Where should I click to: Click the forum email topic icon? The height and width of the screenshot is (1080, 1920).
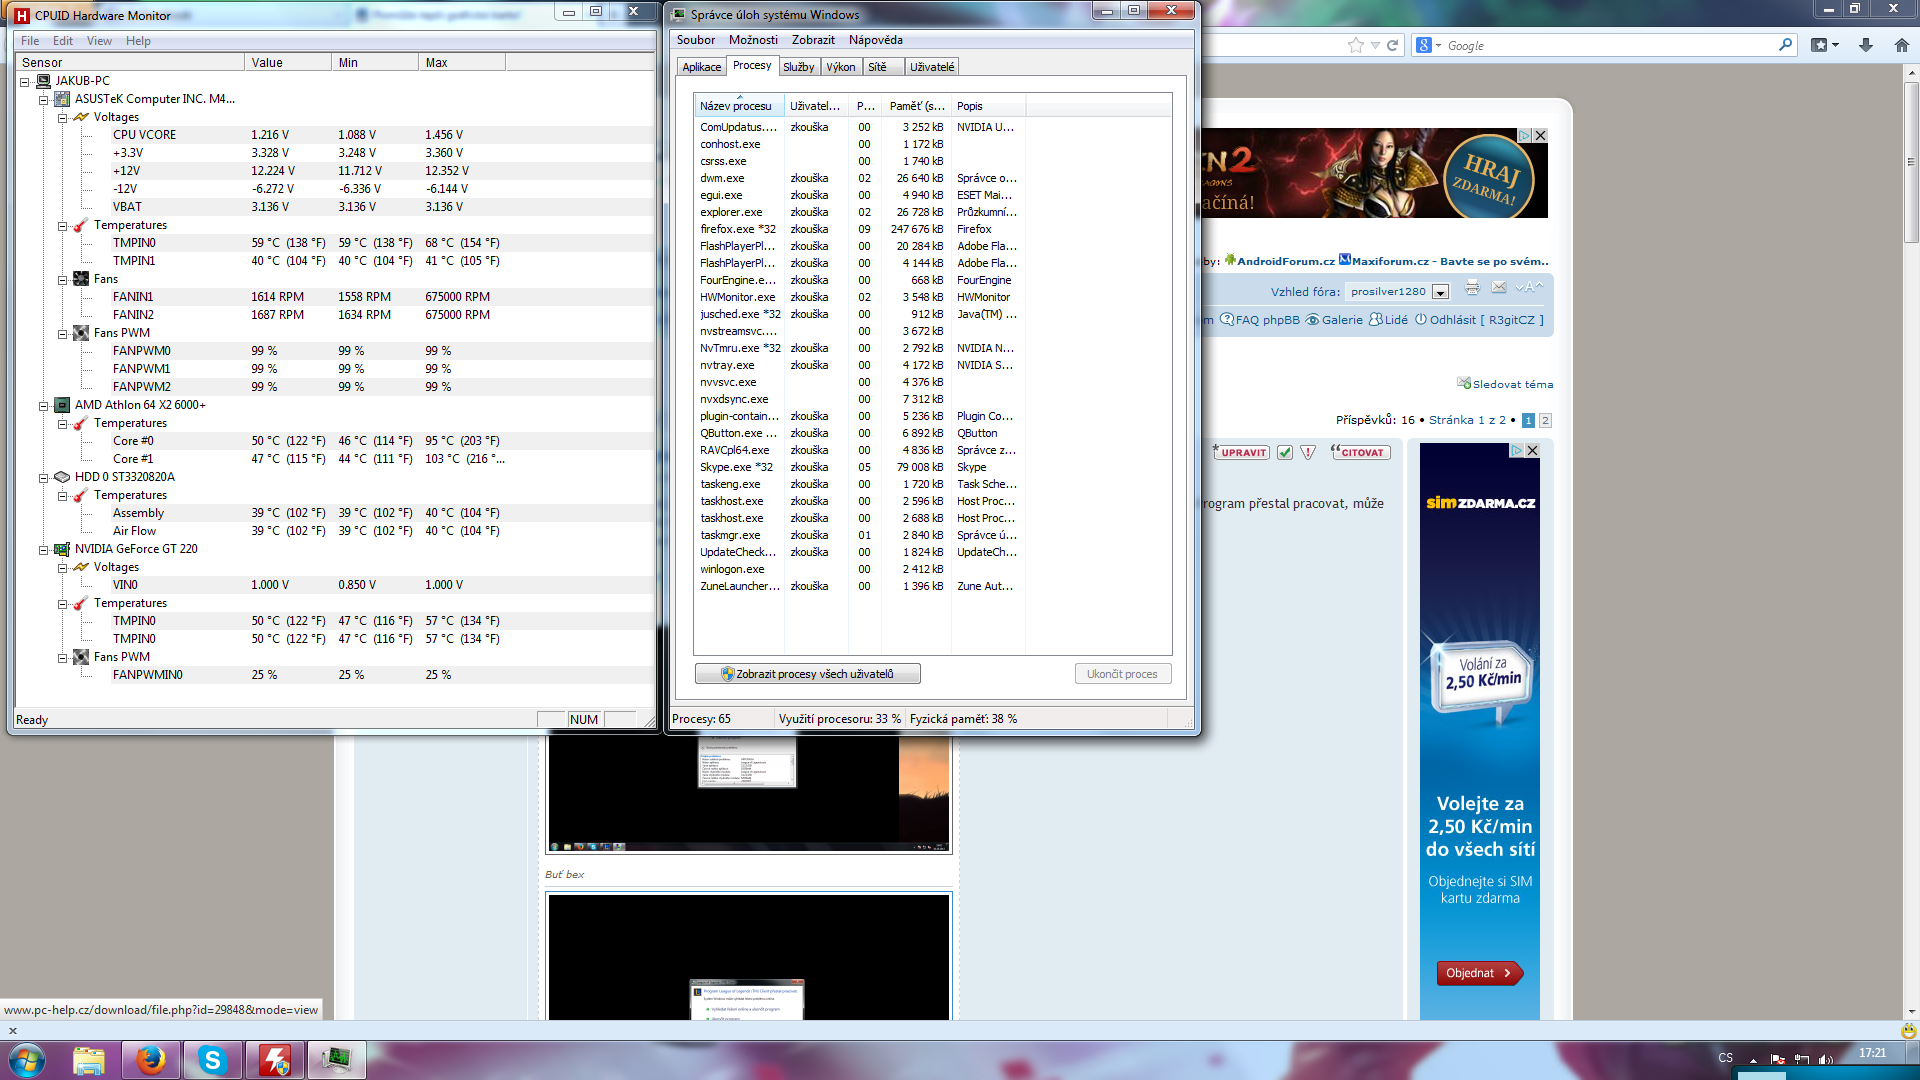coord(1498,288)
